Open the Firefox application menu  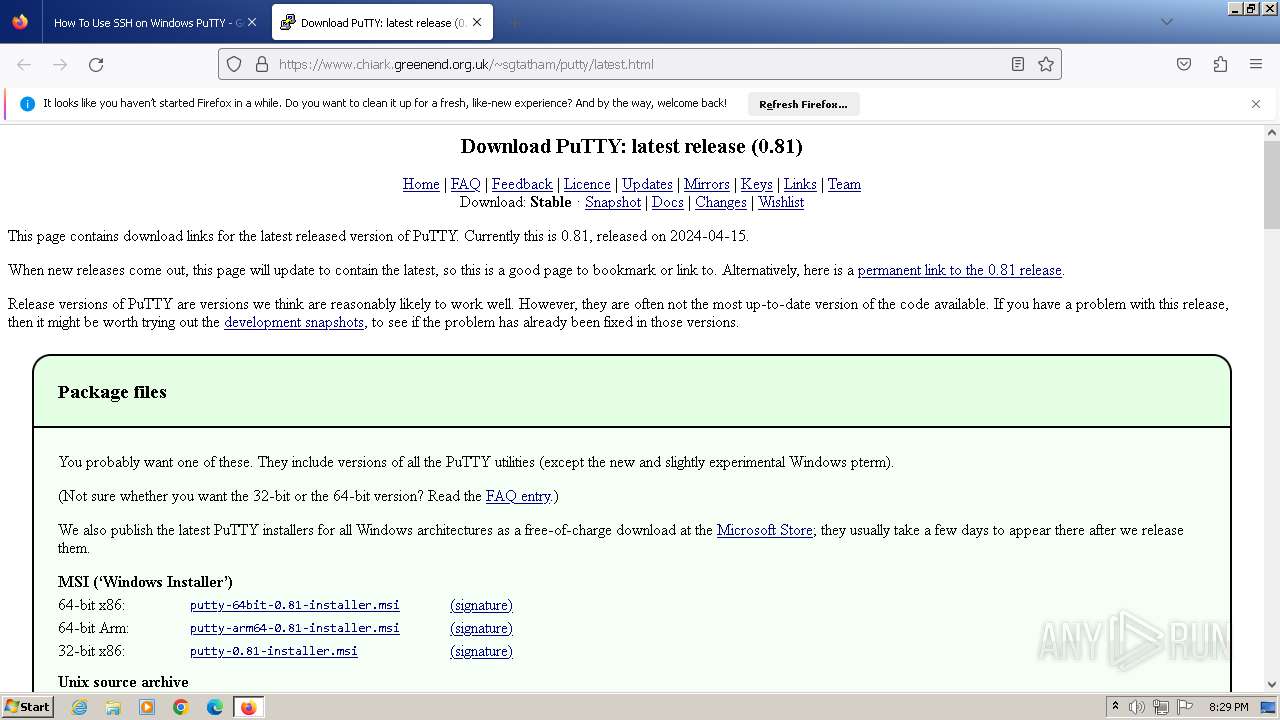pos(1256,64)
